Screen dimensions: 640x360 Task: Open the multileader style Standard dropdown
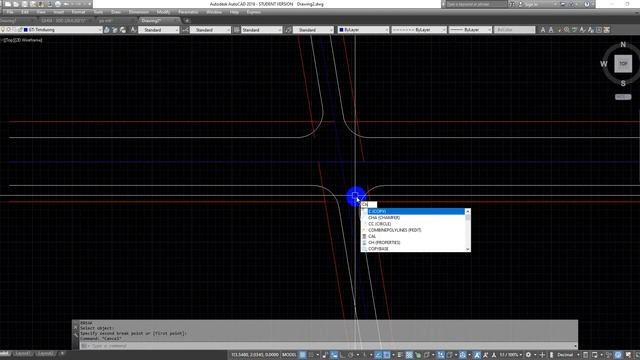313,30
